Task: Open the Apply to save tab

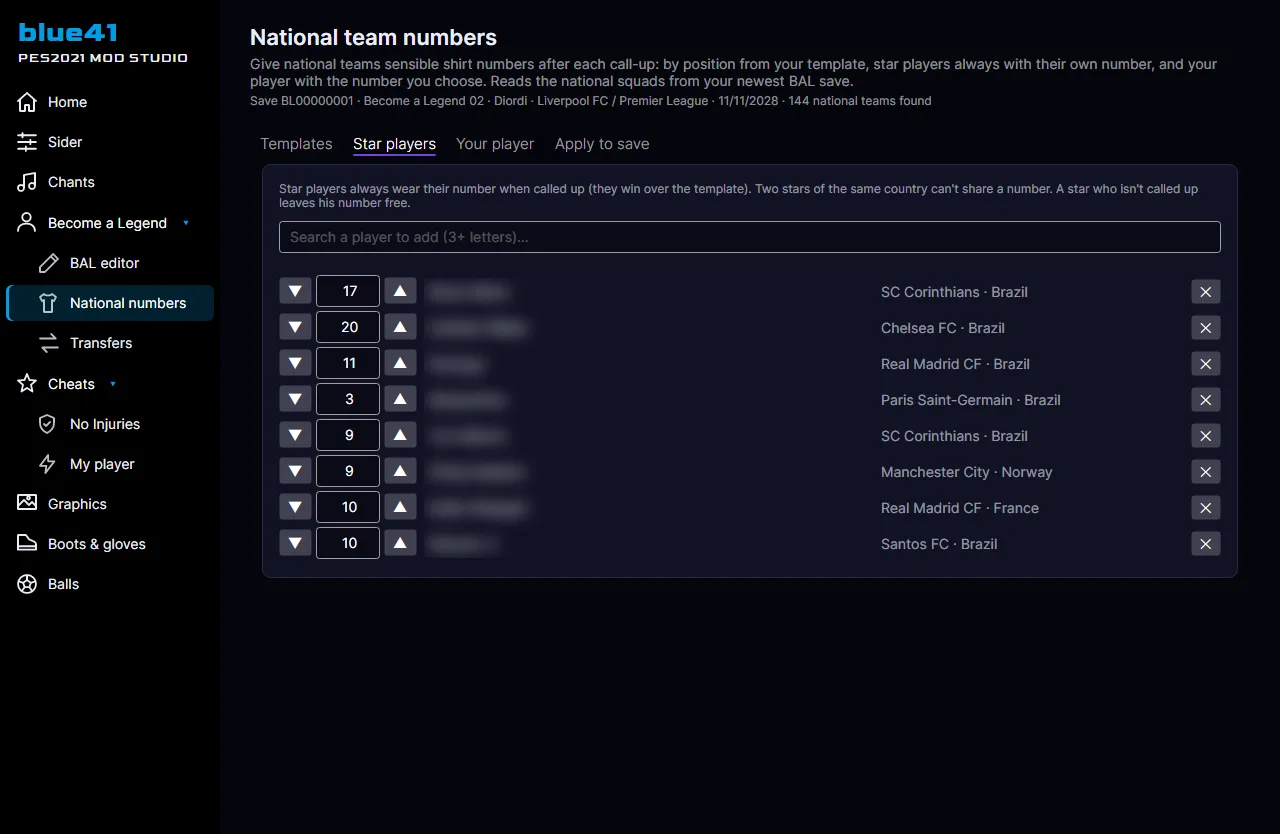Action: point(602,144)
